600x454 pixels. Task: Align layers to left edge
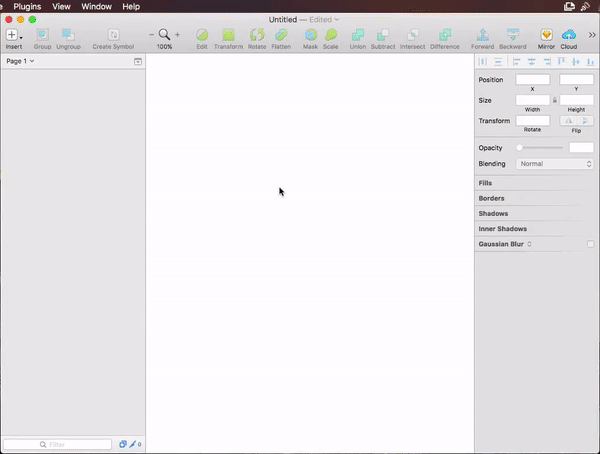[517, 61]
